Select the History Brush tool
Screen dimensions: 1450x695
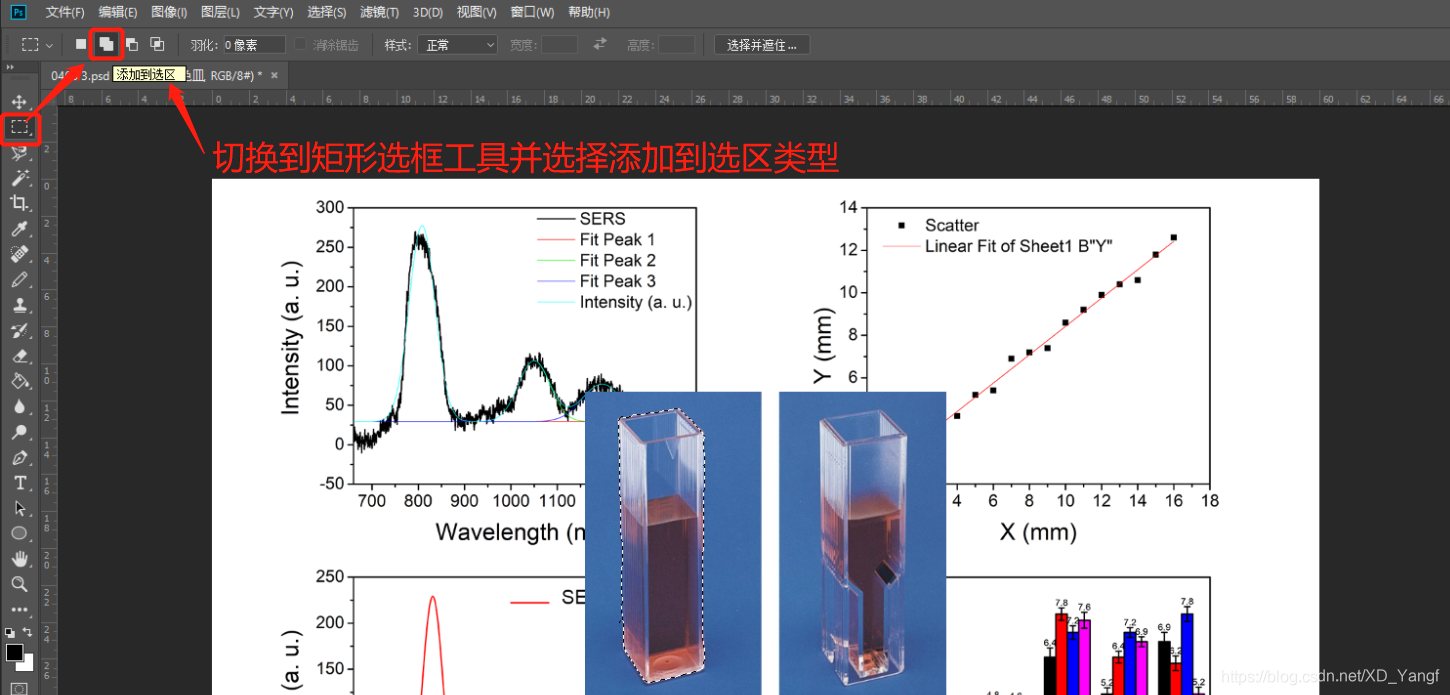19,331
